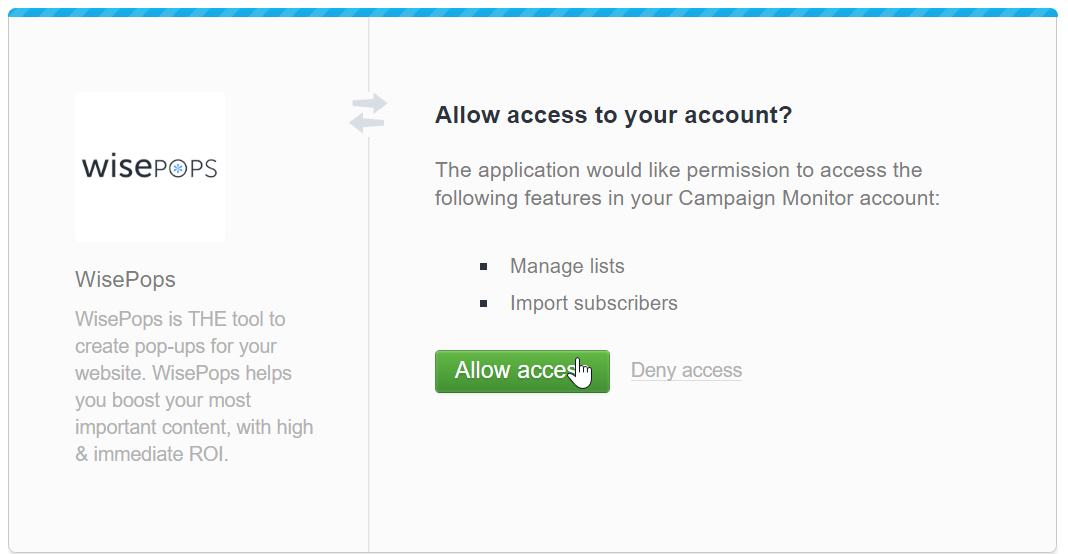Click the bullet before Import subscribers

coord(484,304)
